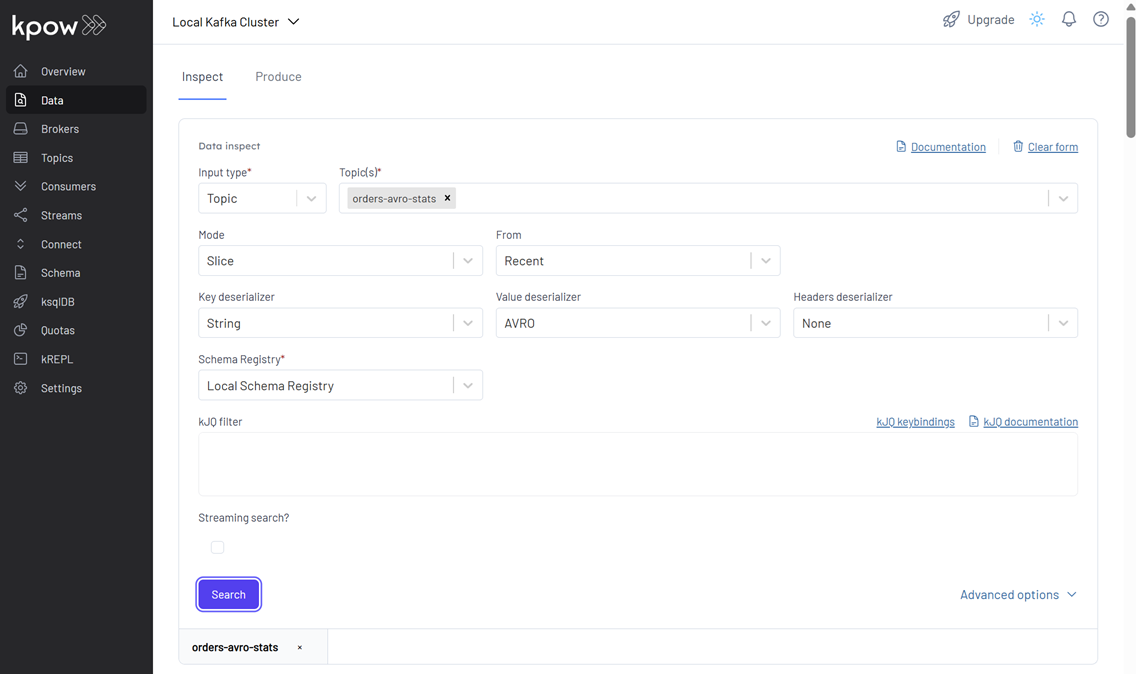Open Schema in the sidebar
Screen dimensions: 1136x674
tap(76, 272)
